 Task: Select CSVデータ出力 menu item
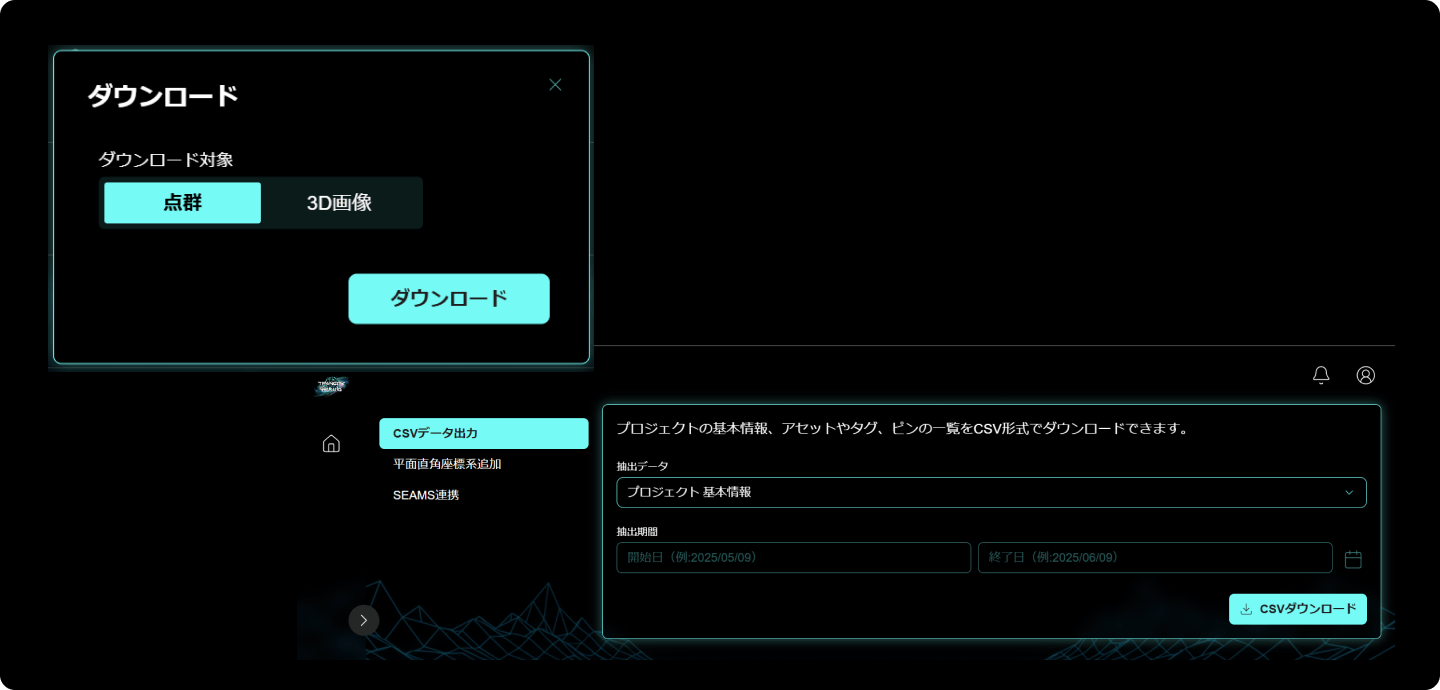(483, 434)
